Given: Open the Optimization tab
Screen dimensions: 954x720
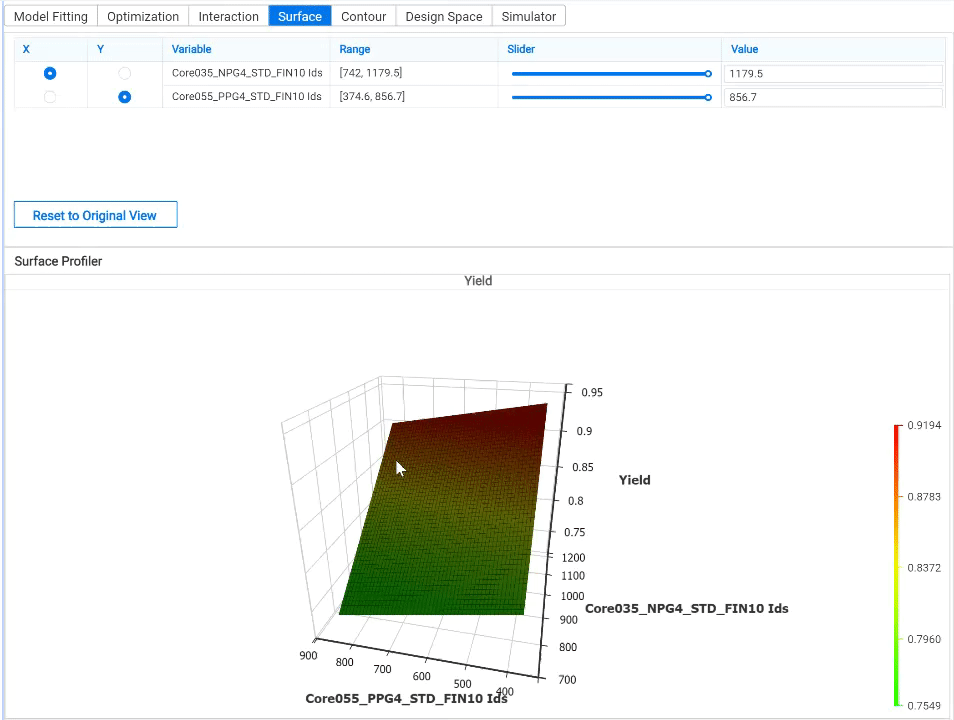Looking at the screenshot, I should (143, 16).
